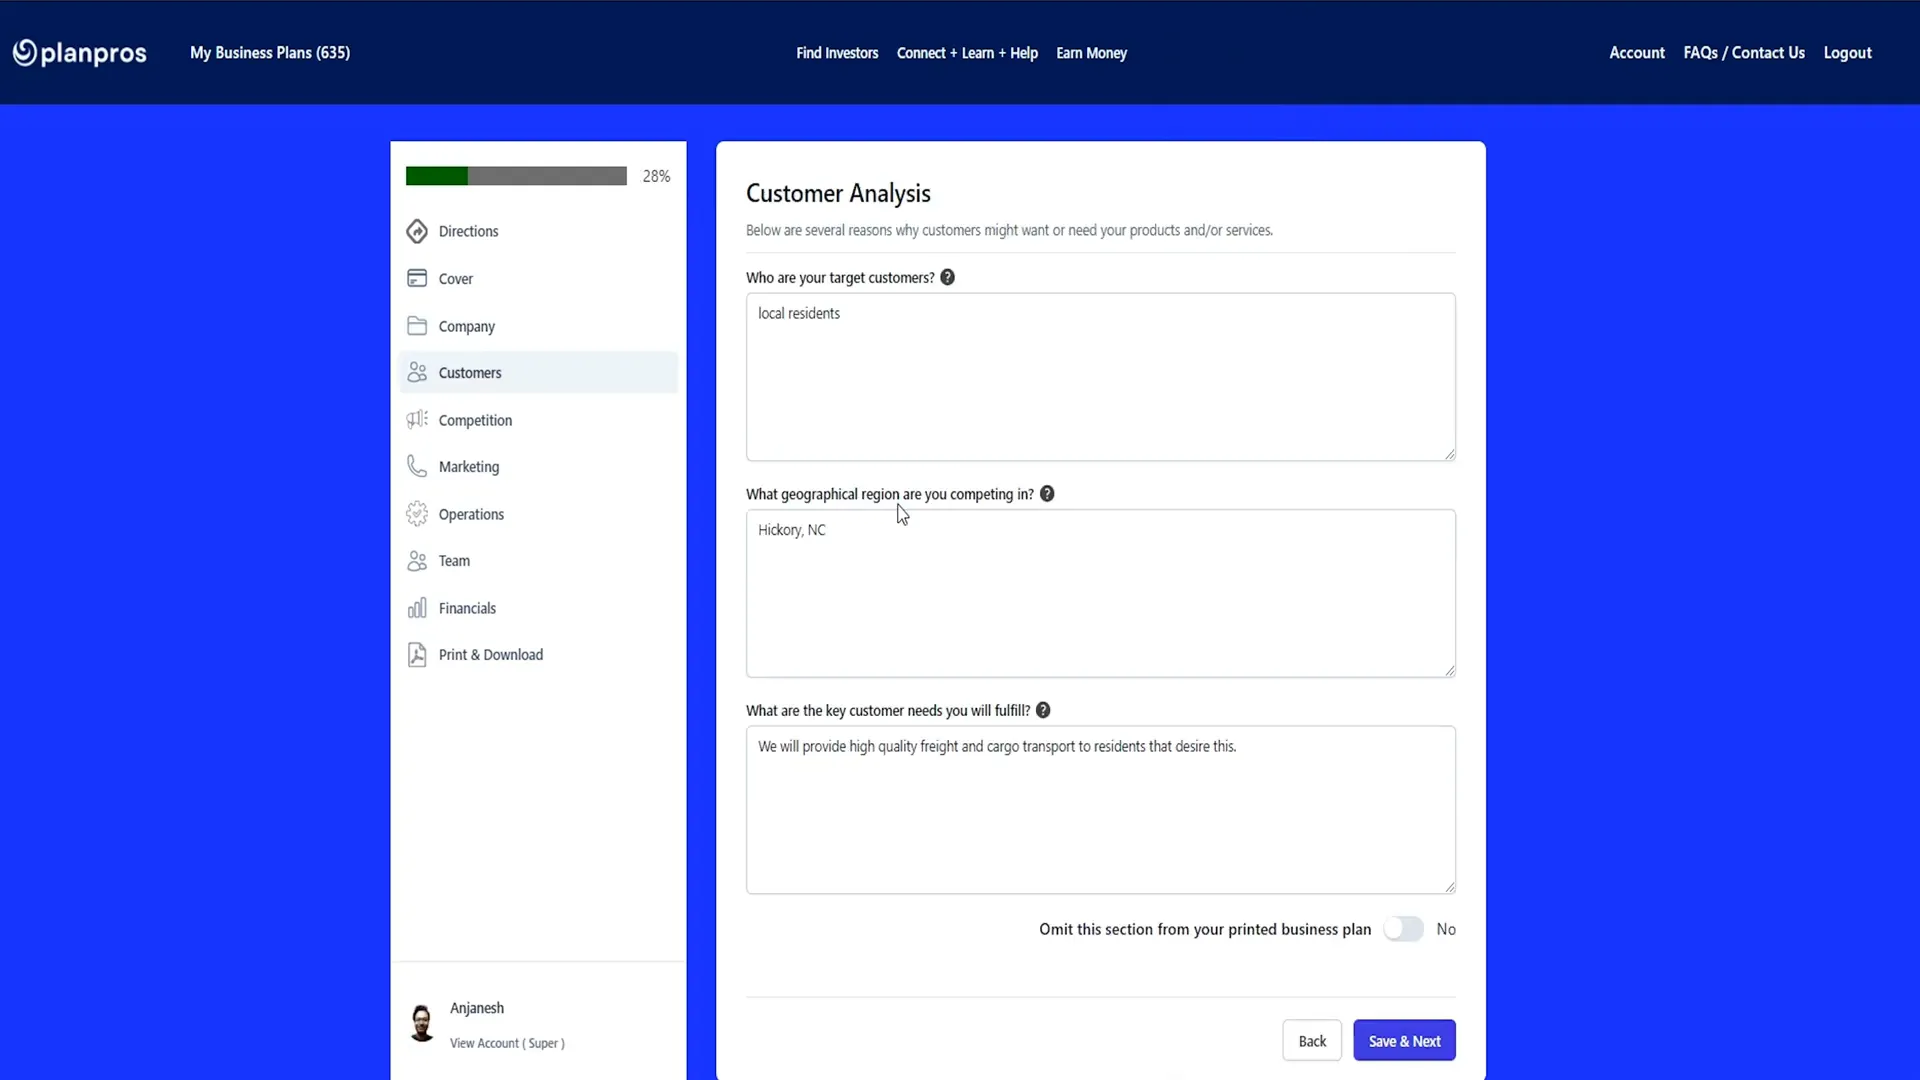Toggle omit section from printed plan

[x=1404, y=928]
